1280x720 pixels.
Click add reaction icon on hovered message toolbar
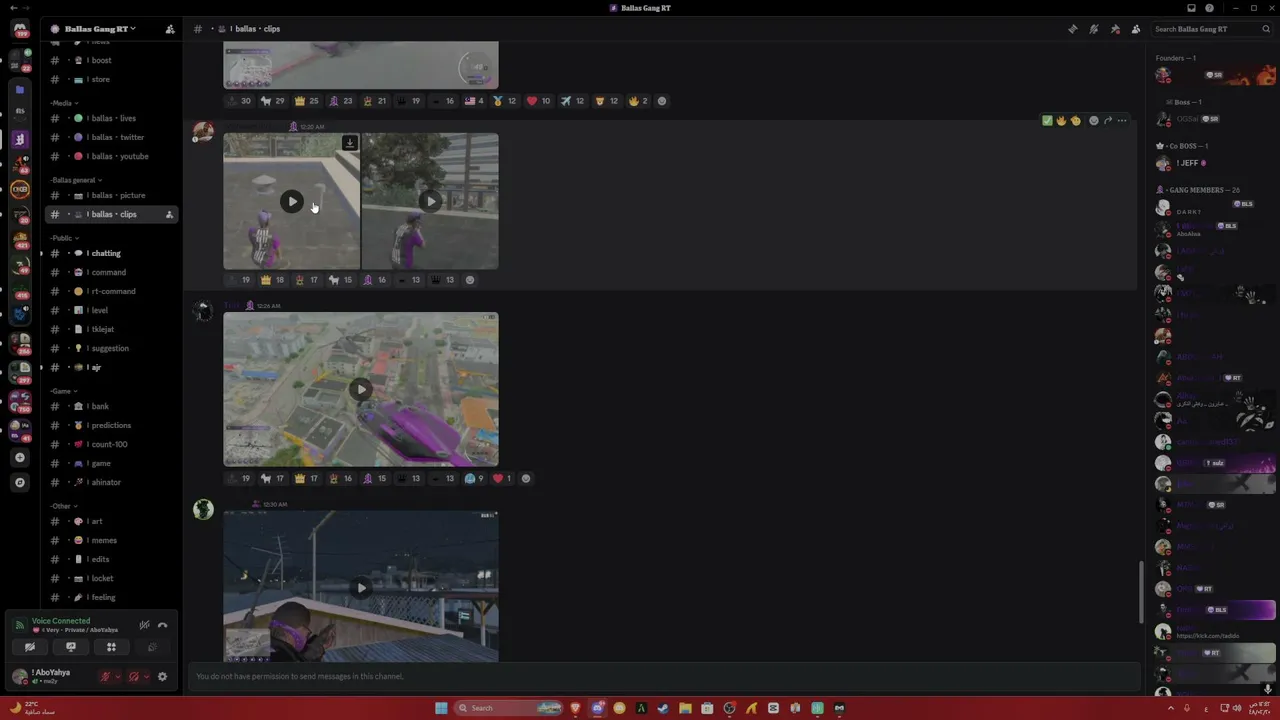(x=1093, y=121)
